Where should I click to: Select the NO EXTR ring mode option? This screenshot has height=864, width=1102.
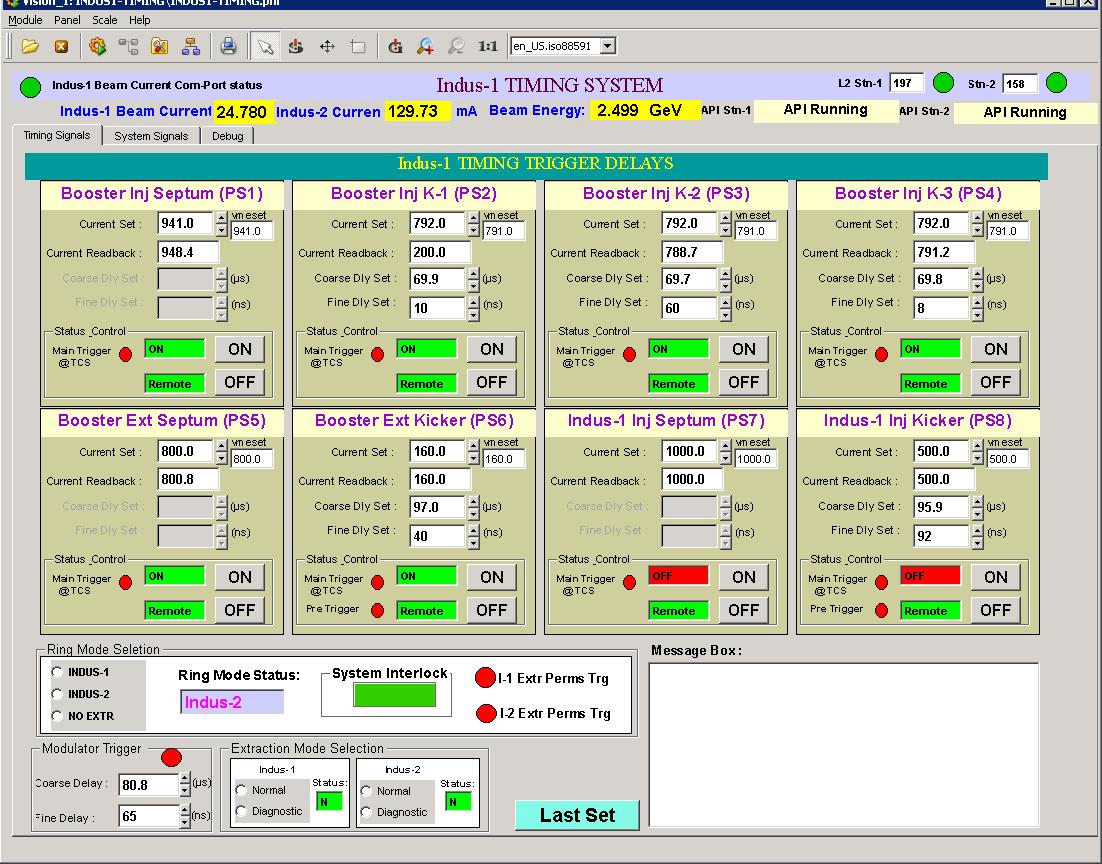pyautogui.click(x=57, y=716)
